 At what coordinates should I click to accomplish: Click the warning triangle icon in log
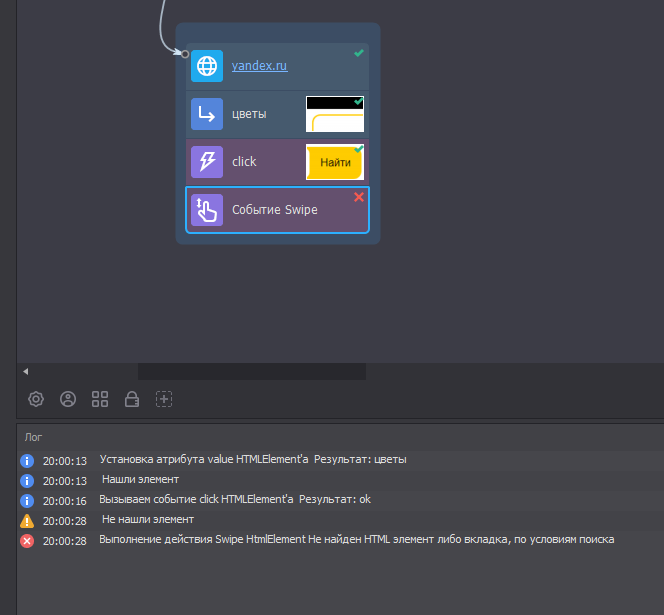tap(27, 521)
